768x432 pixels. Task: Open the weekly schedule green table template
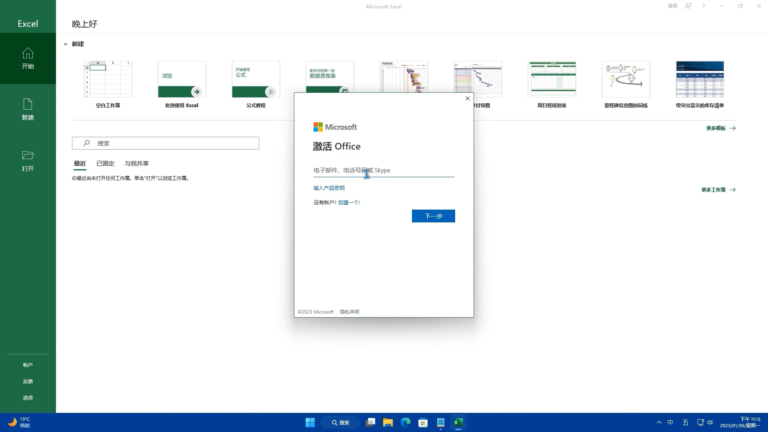point(552,84)
